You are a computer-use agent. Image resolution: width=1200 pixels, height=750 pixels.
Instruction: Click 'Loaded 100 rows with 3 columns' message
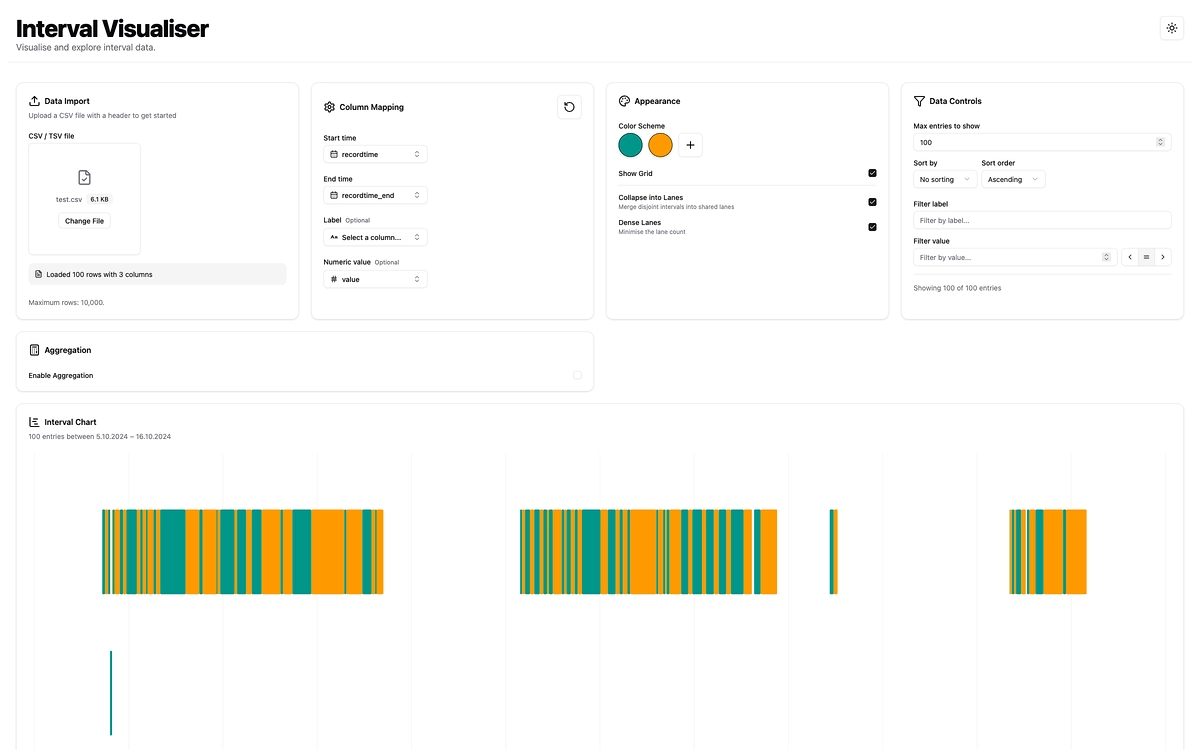100,274
